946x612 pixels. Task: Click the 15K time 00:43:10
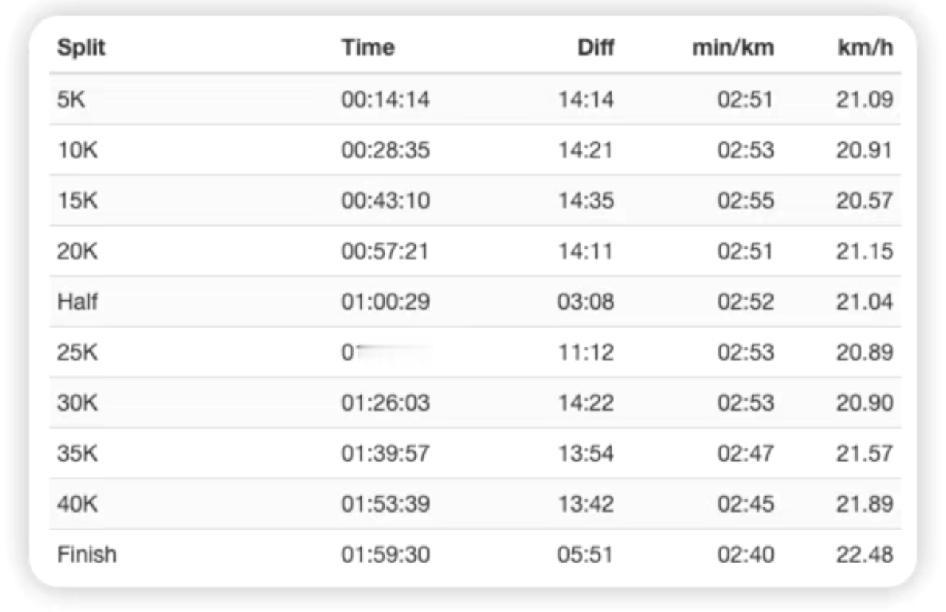point(385,201)
